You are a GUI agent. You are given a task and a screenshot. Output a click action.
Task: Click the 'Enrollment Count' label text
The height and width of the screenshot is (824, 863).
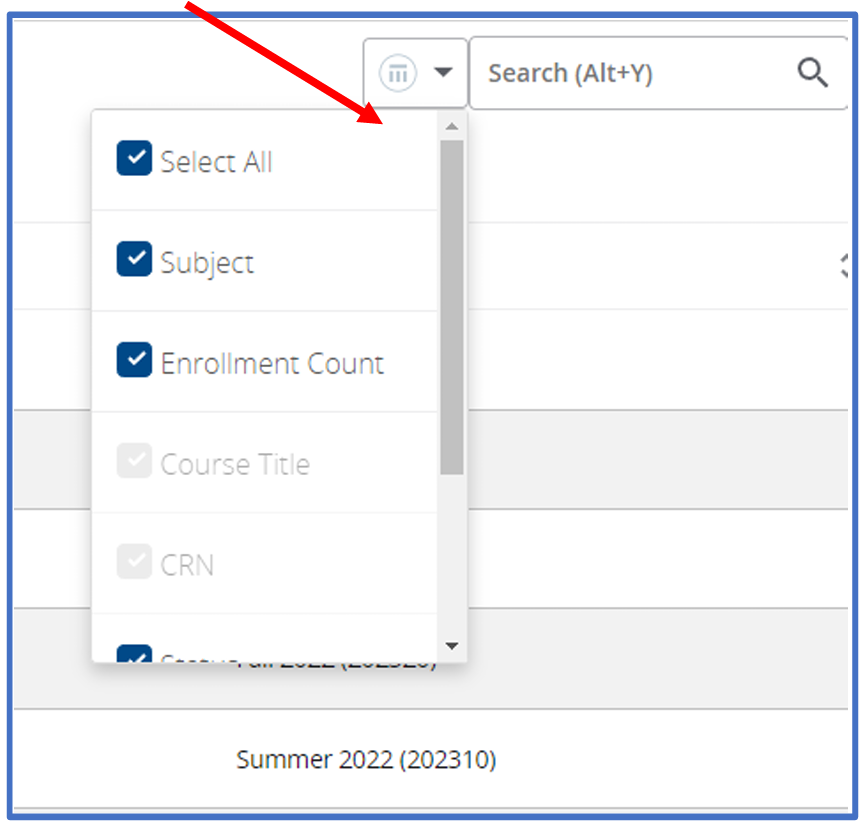tap(272, 364)
